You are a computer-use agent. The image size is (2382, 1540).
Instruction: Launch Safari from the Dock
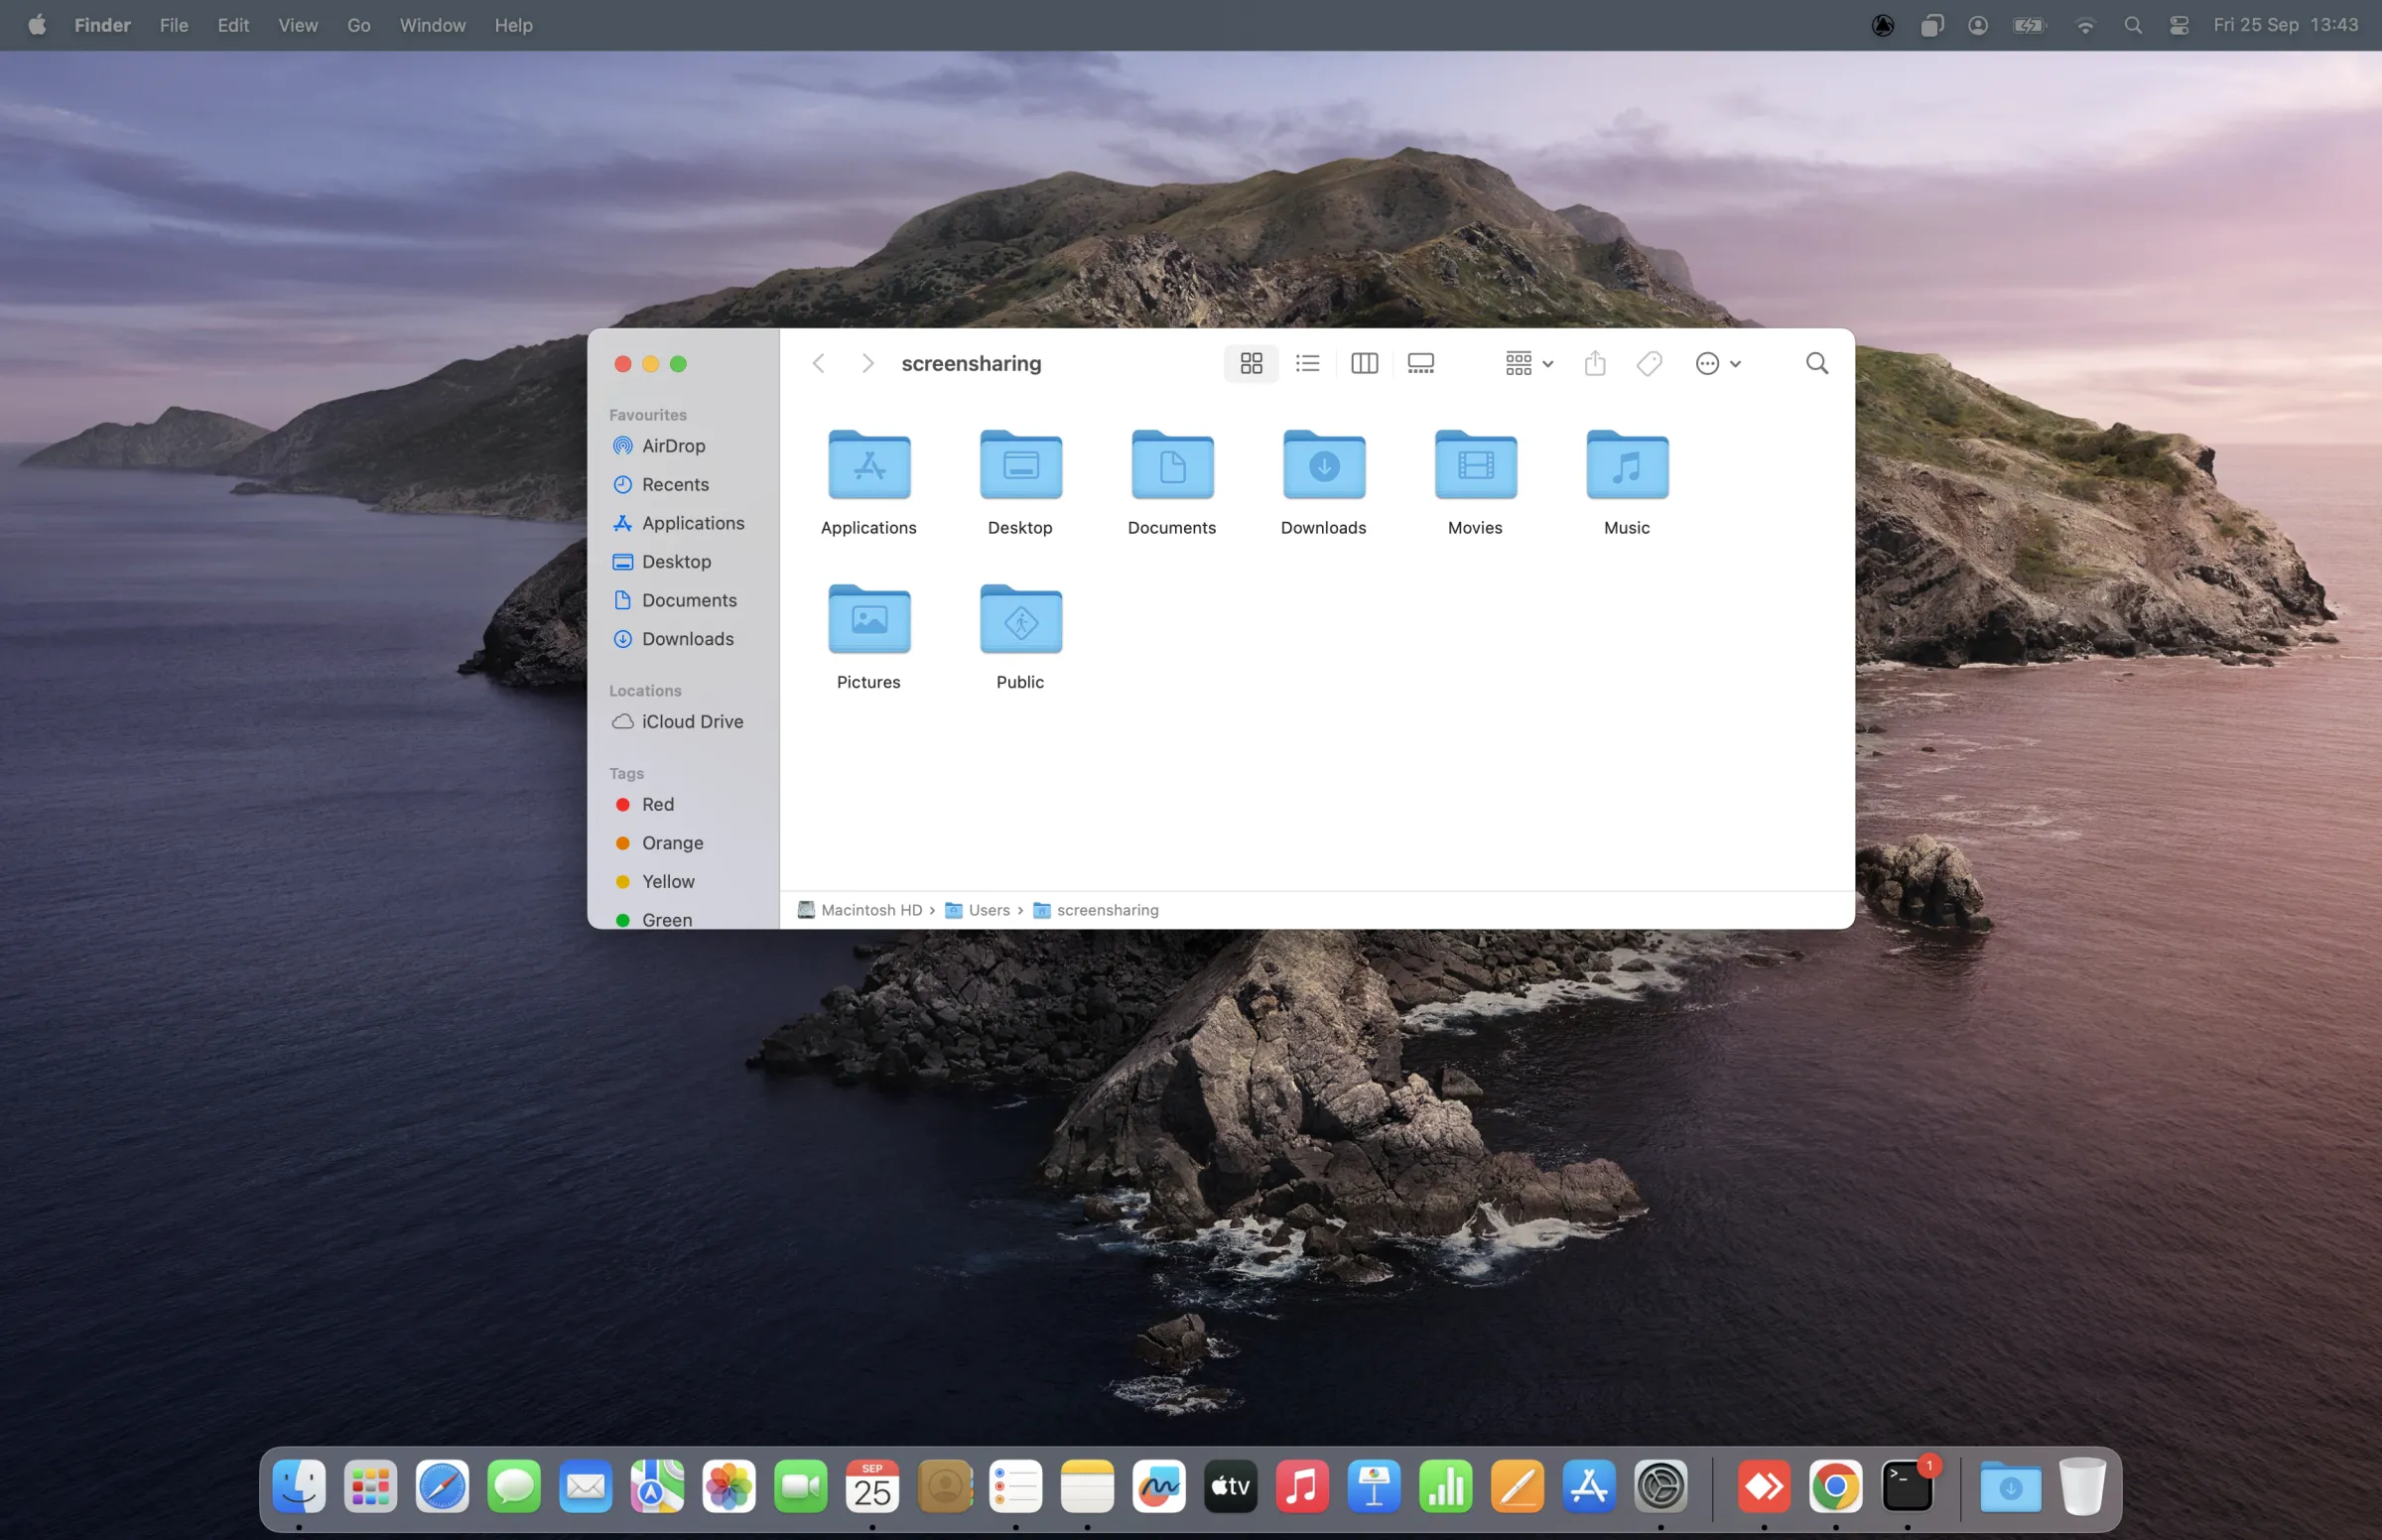(442, 1486)
